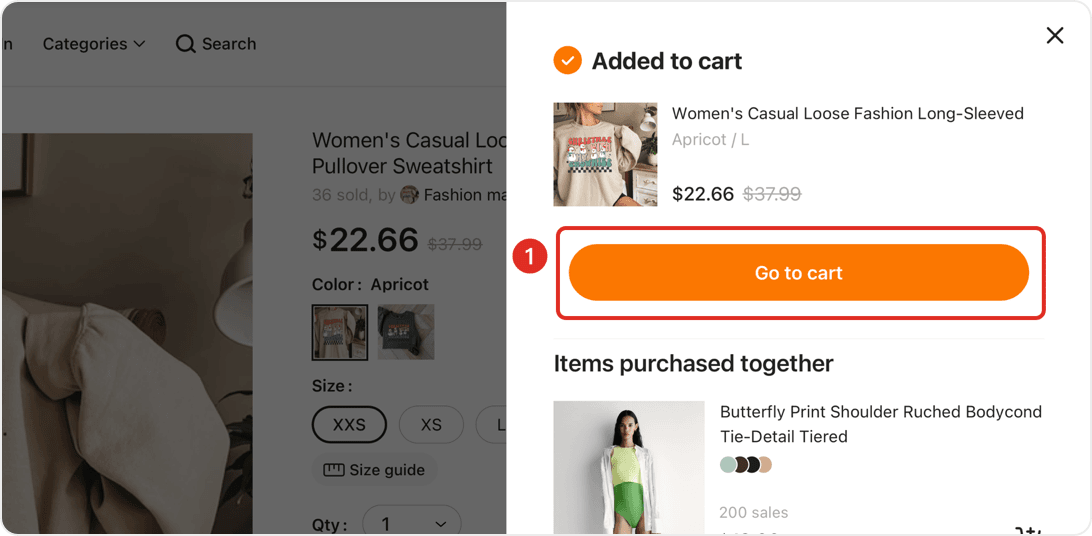Select the XS size option
Image resolution: width=1092 pixels, height=536 pixels.
pos(431,424)
